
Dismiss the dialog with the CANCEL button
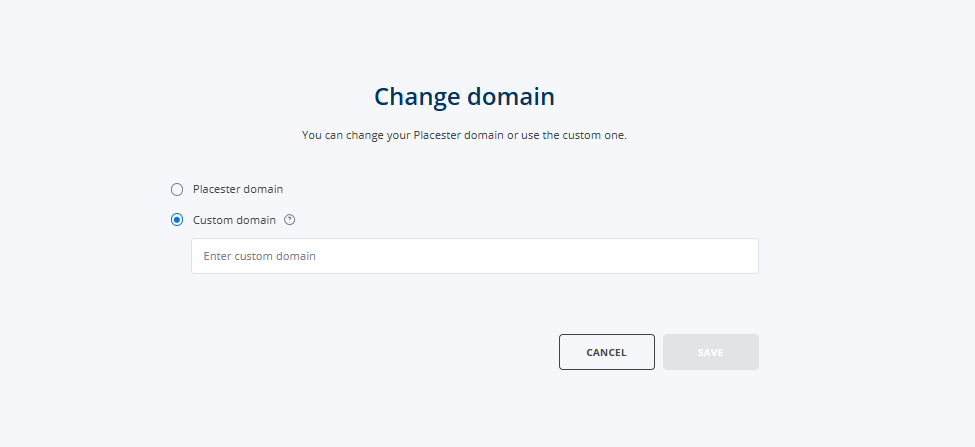606,352
